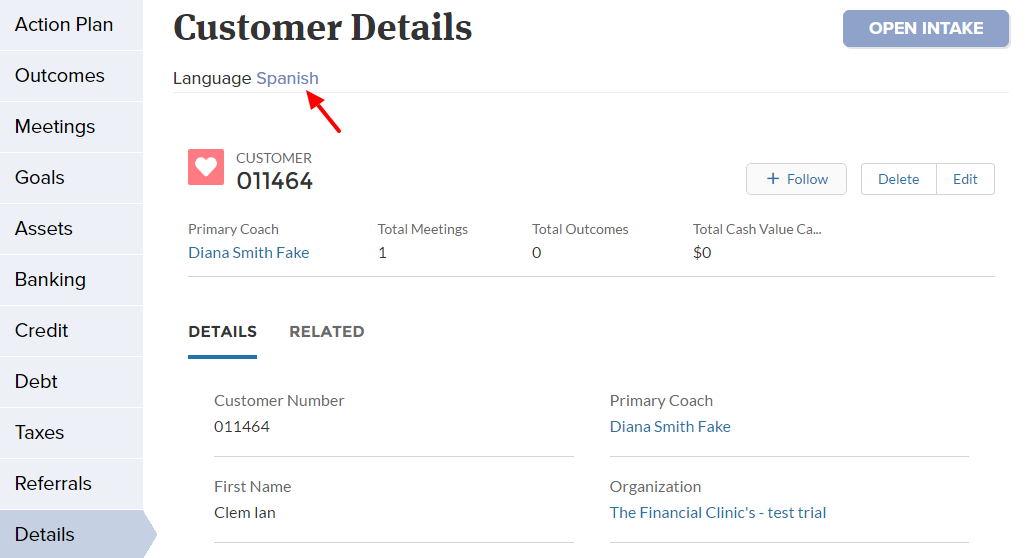Delete this customer record
1033x558 pixels.
899,179
